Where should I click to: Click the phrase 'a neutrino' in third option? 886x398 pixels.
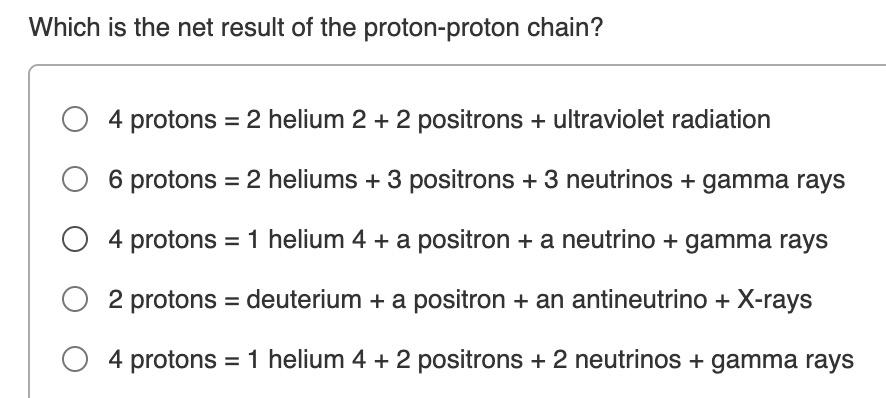pos(598,240)
